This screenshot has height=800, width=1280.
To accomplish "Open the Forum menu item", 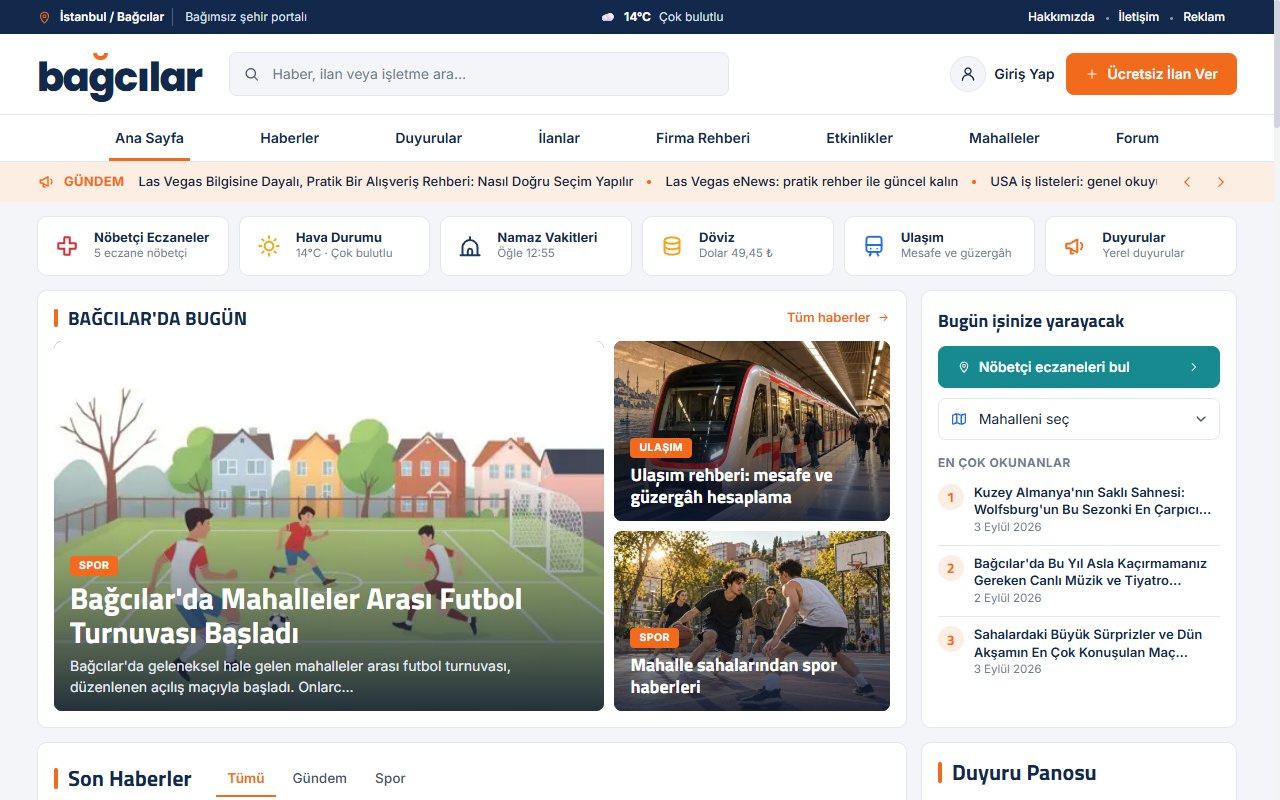I will click(x=1137, y=138).
